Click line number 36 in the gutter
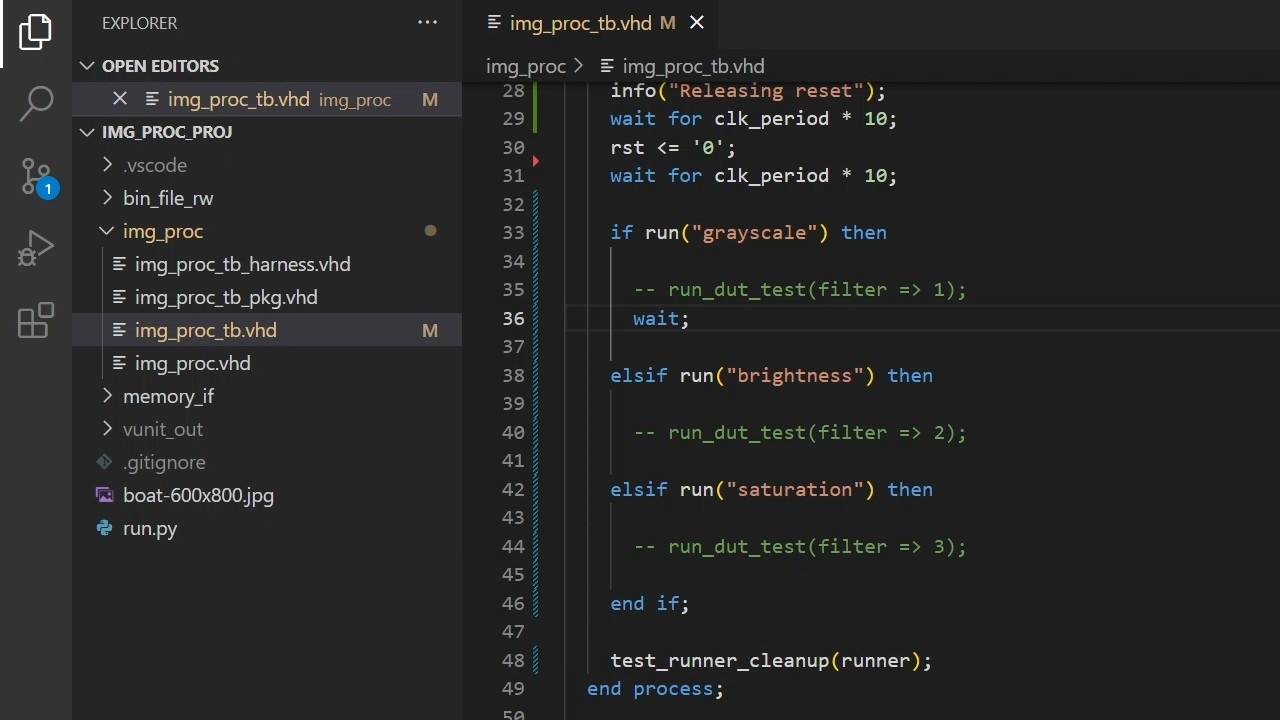The width and height of the screenshot is (1280, 720). click(x=513, y=318)
